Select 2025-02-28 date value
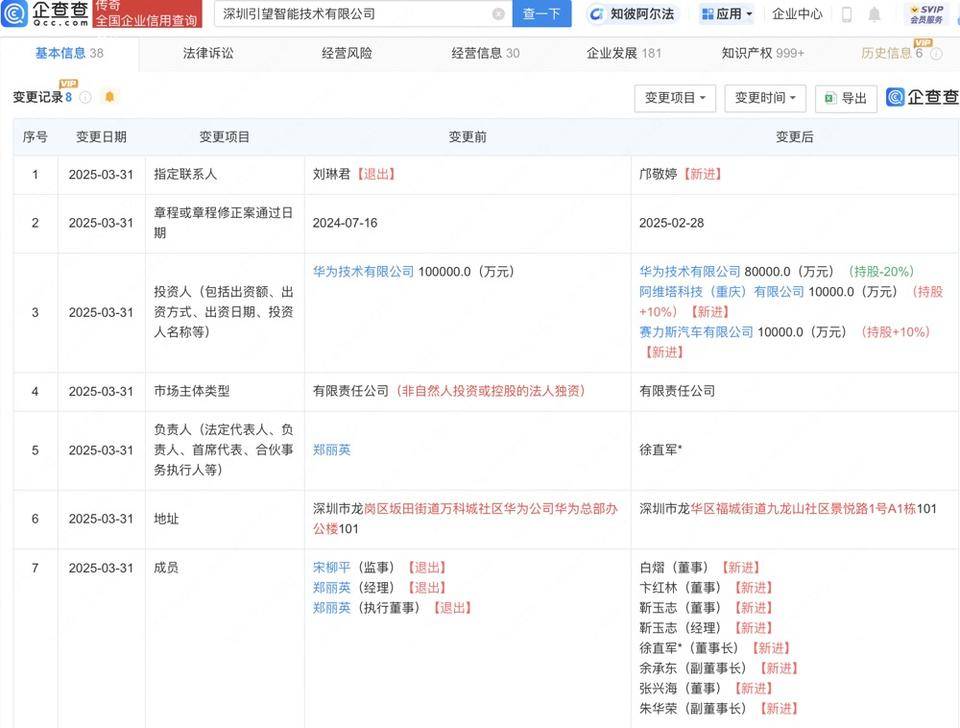This screenshot has width=960, height=728. 672,223
